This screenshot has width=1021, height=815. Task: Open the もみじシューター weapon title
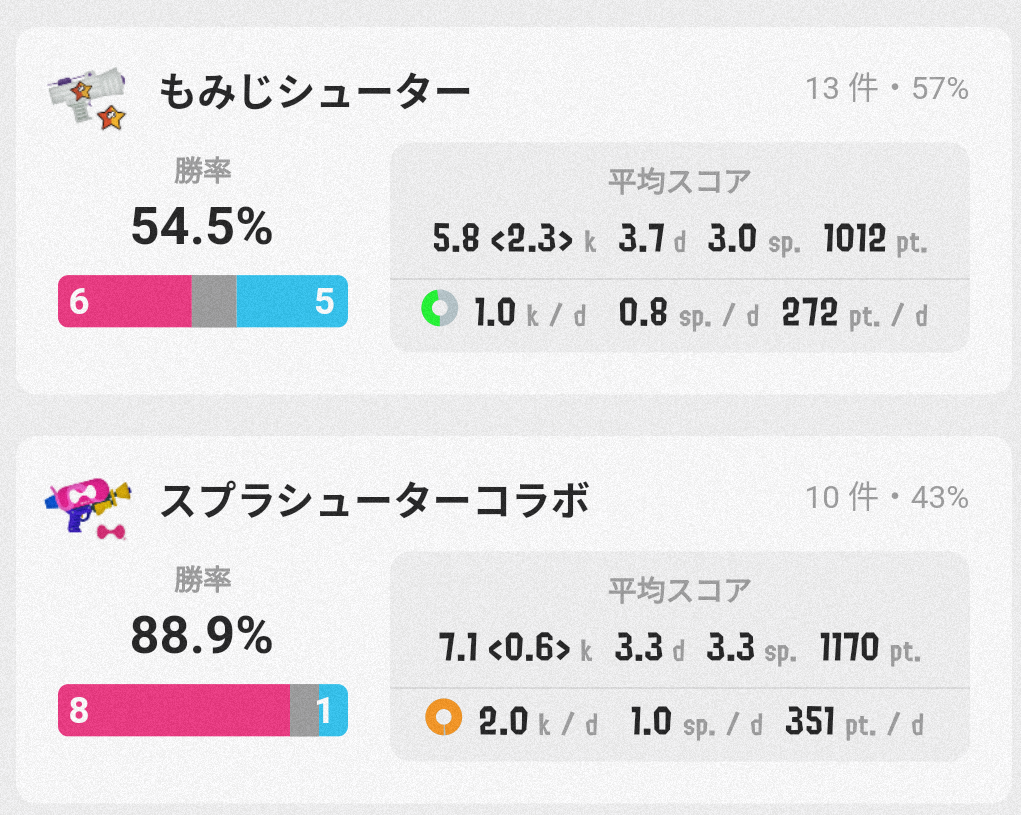pyautogui.click(x=315, y=94)
